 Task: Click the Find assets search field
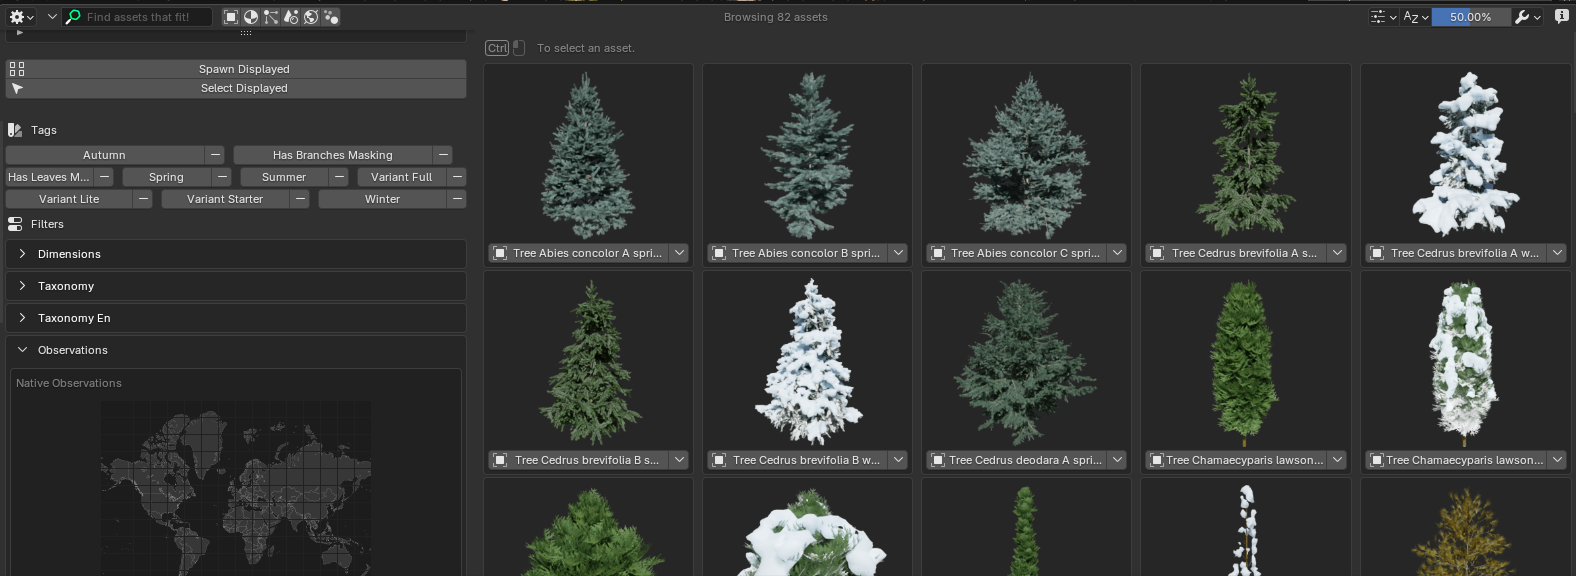point(138,17)
